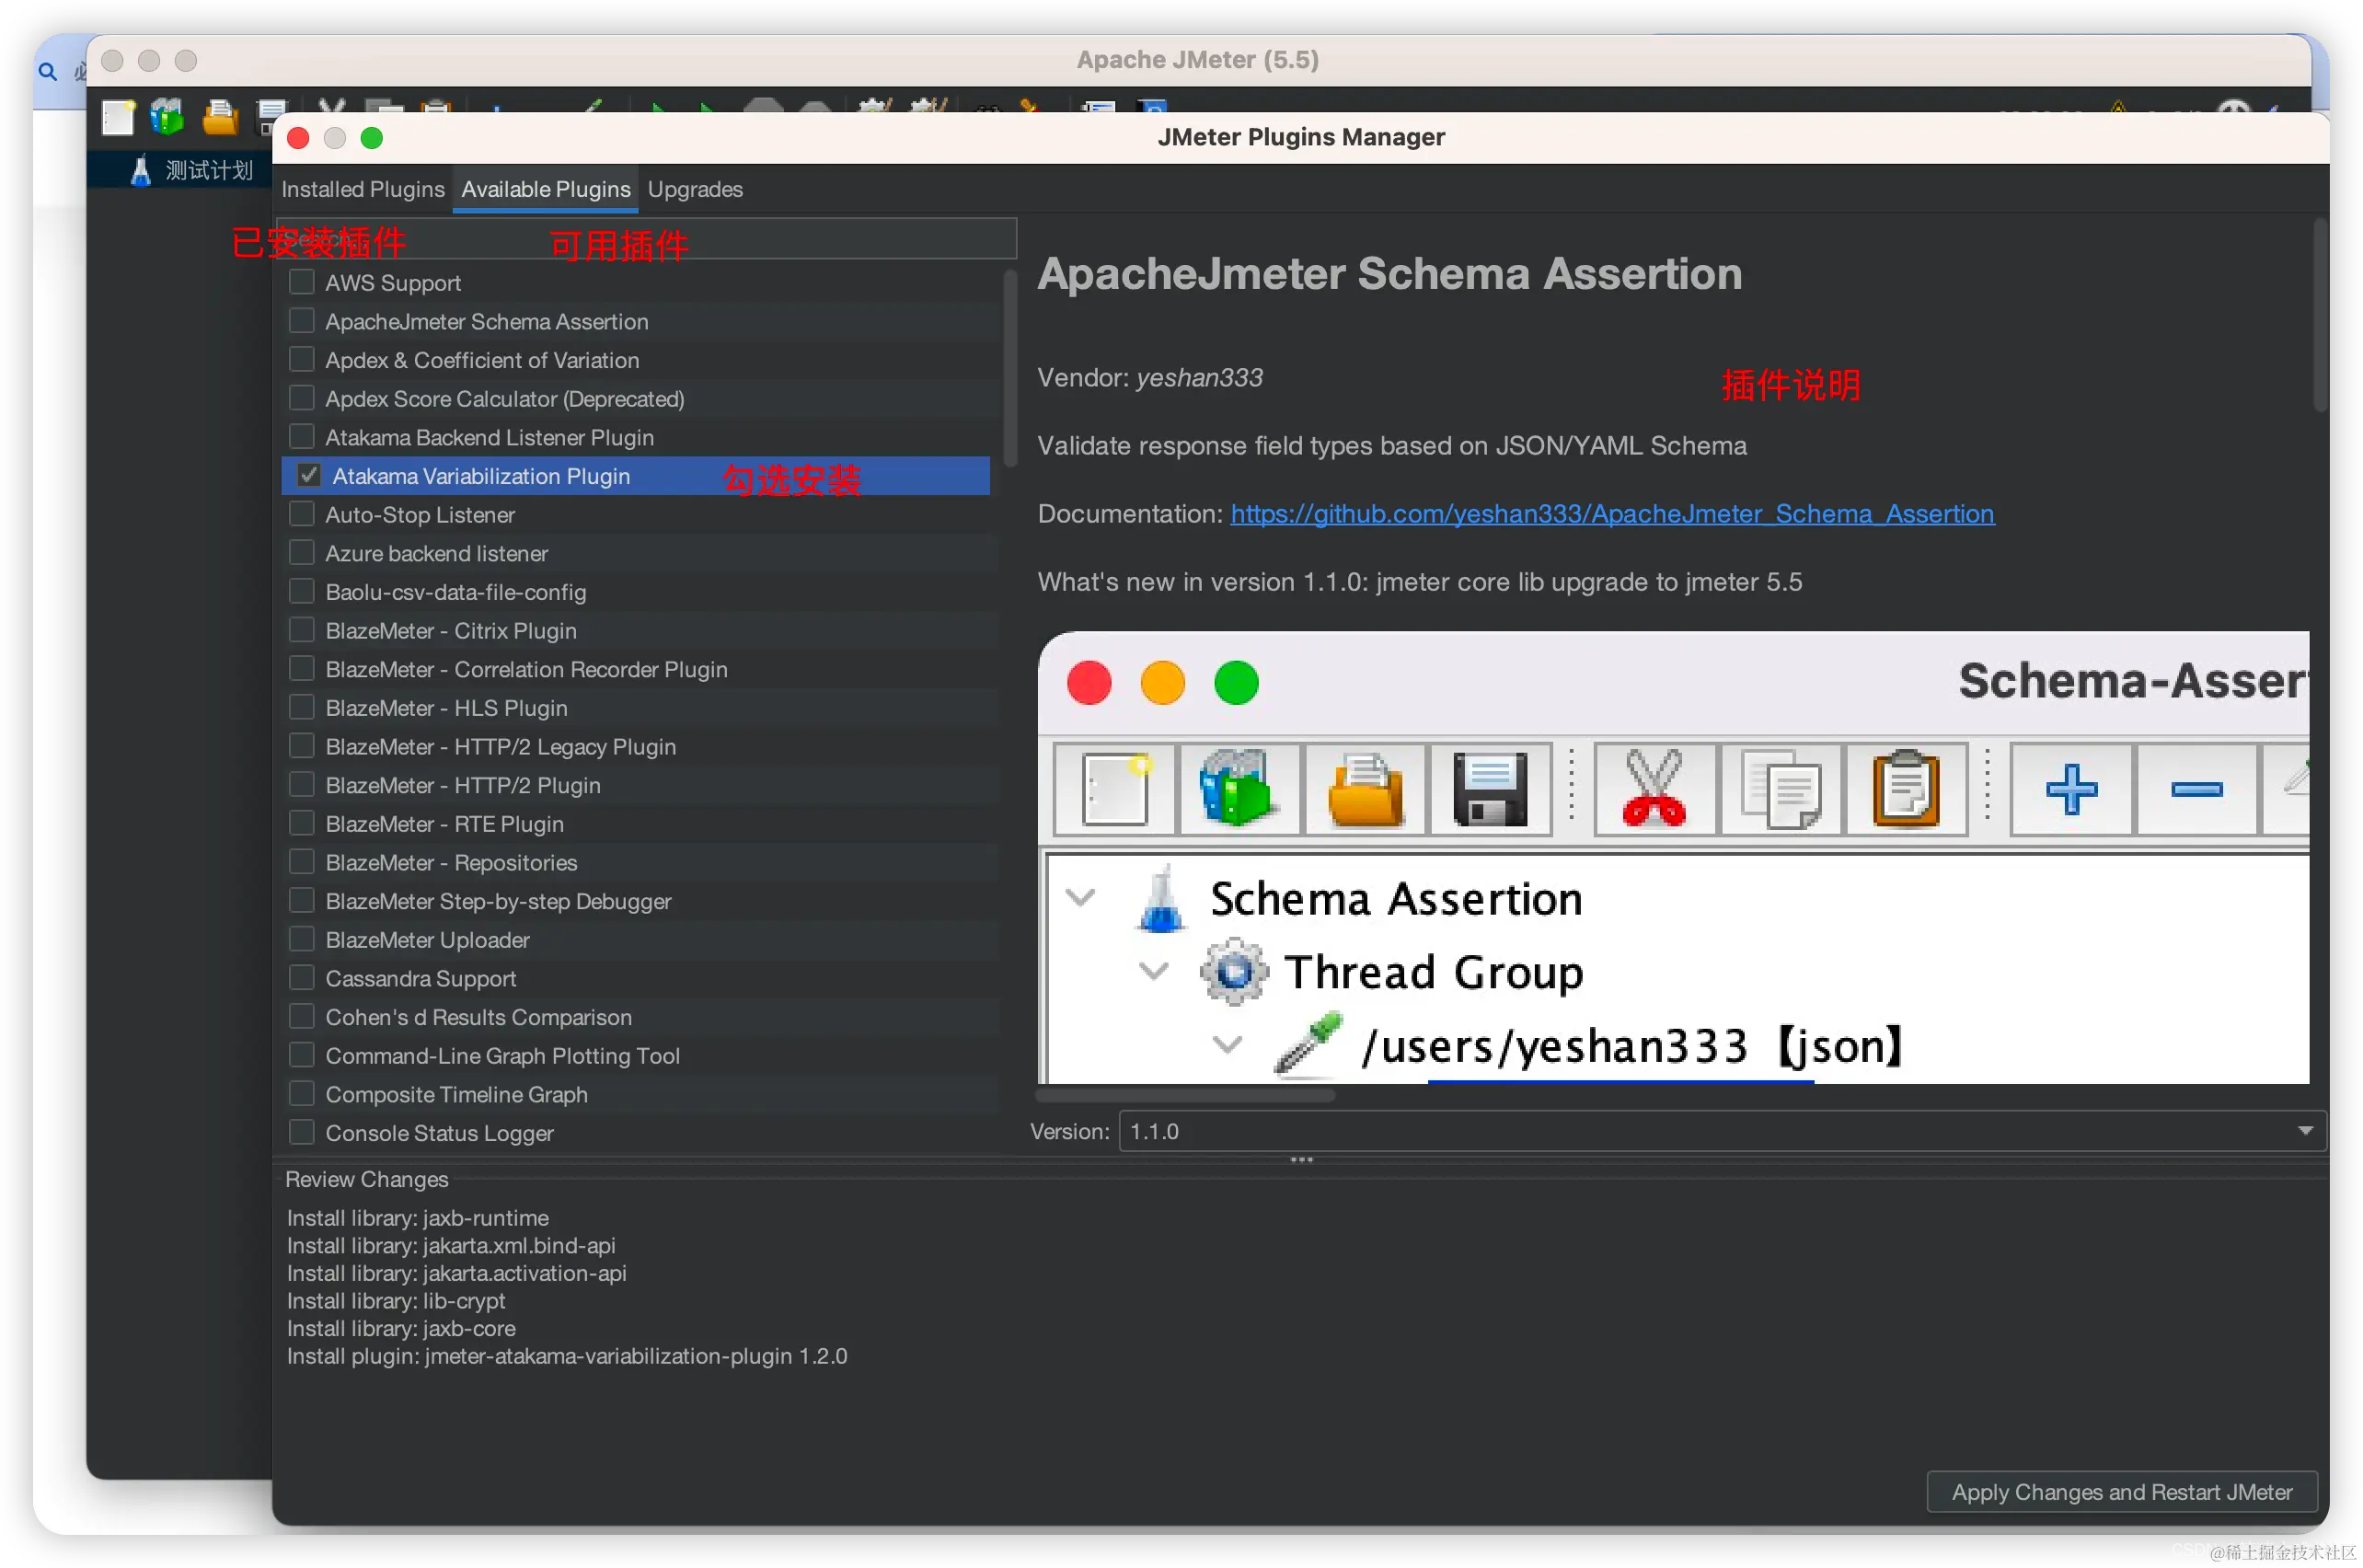The image size is (2363, 1568).
Task: Click the "What's new in version 1.1.0" line
Action: click(x=1419, y=582)
